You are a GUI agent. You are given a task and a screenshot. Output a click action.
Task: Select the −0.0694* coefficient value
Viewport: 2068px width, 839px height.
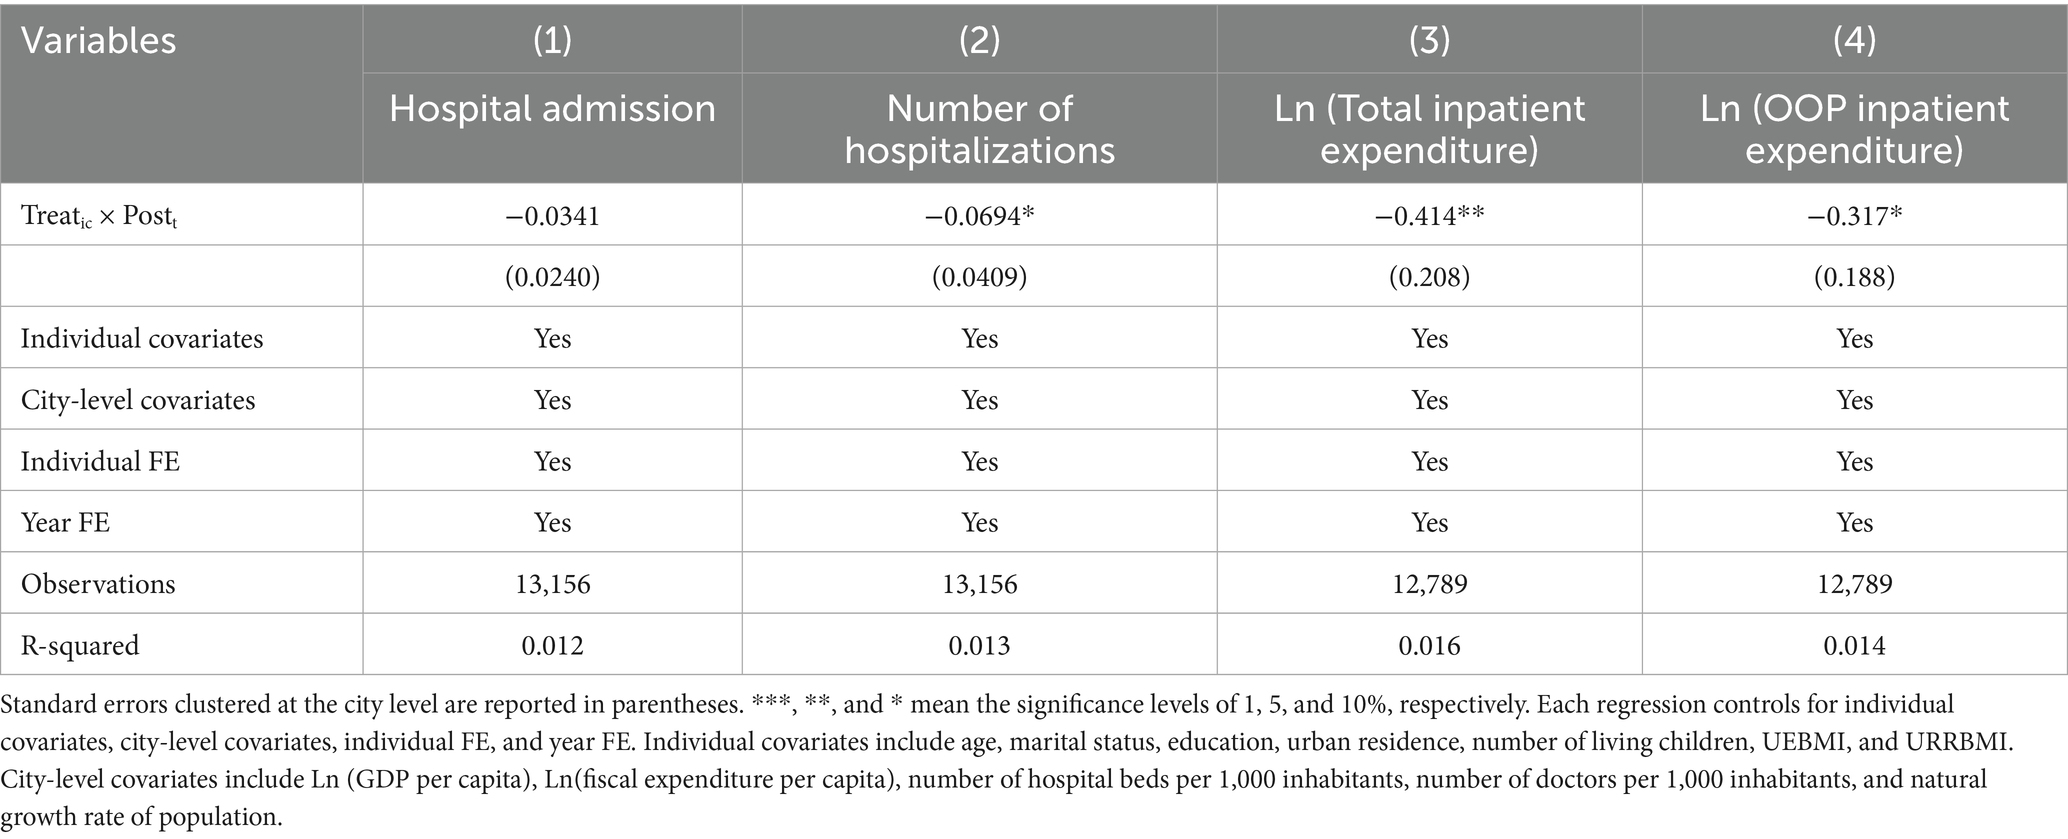pyautogui.click(x=979, y=216)
